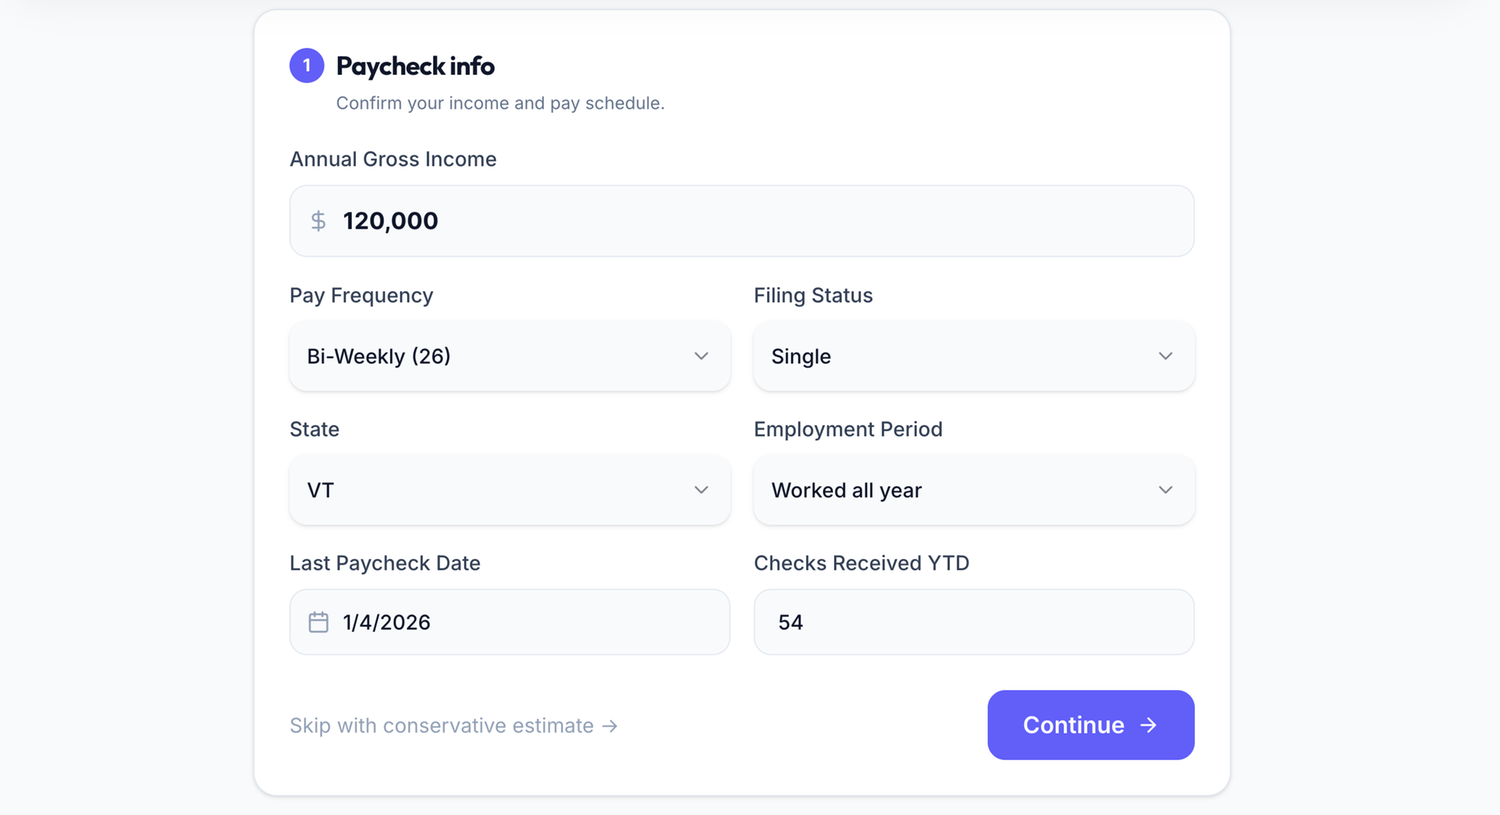
Task: Click the Continue button
Action: pyautogui.click(x=1090, y=725)
